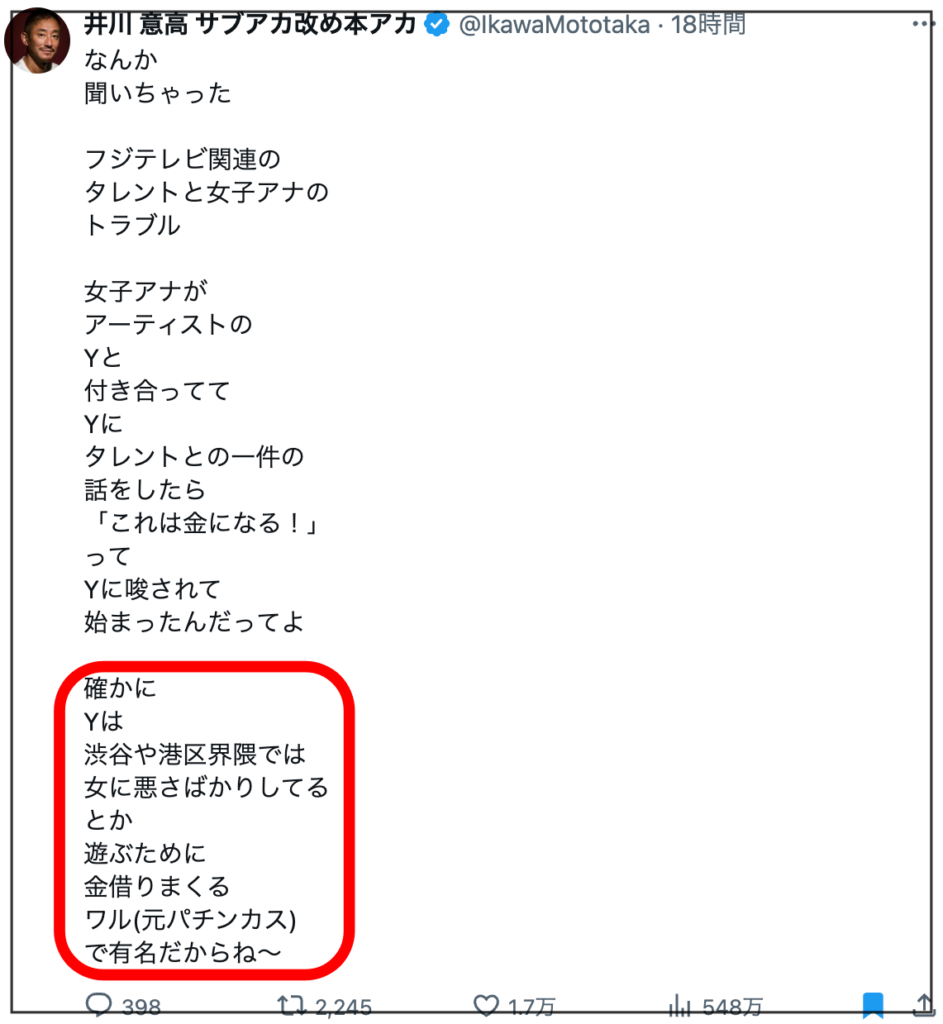
Task: Click the repost arrows icon
Action: click(291, 1005)
